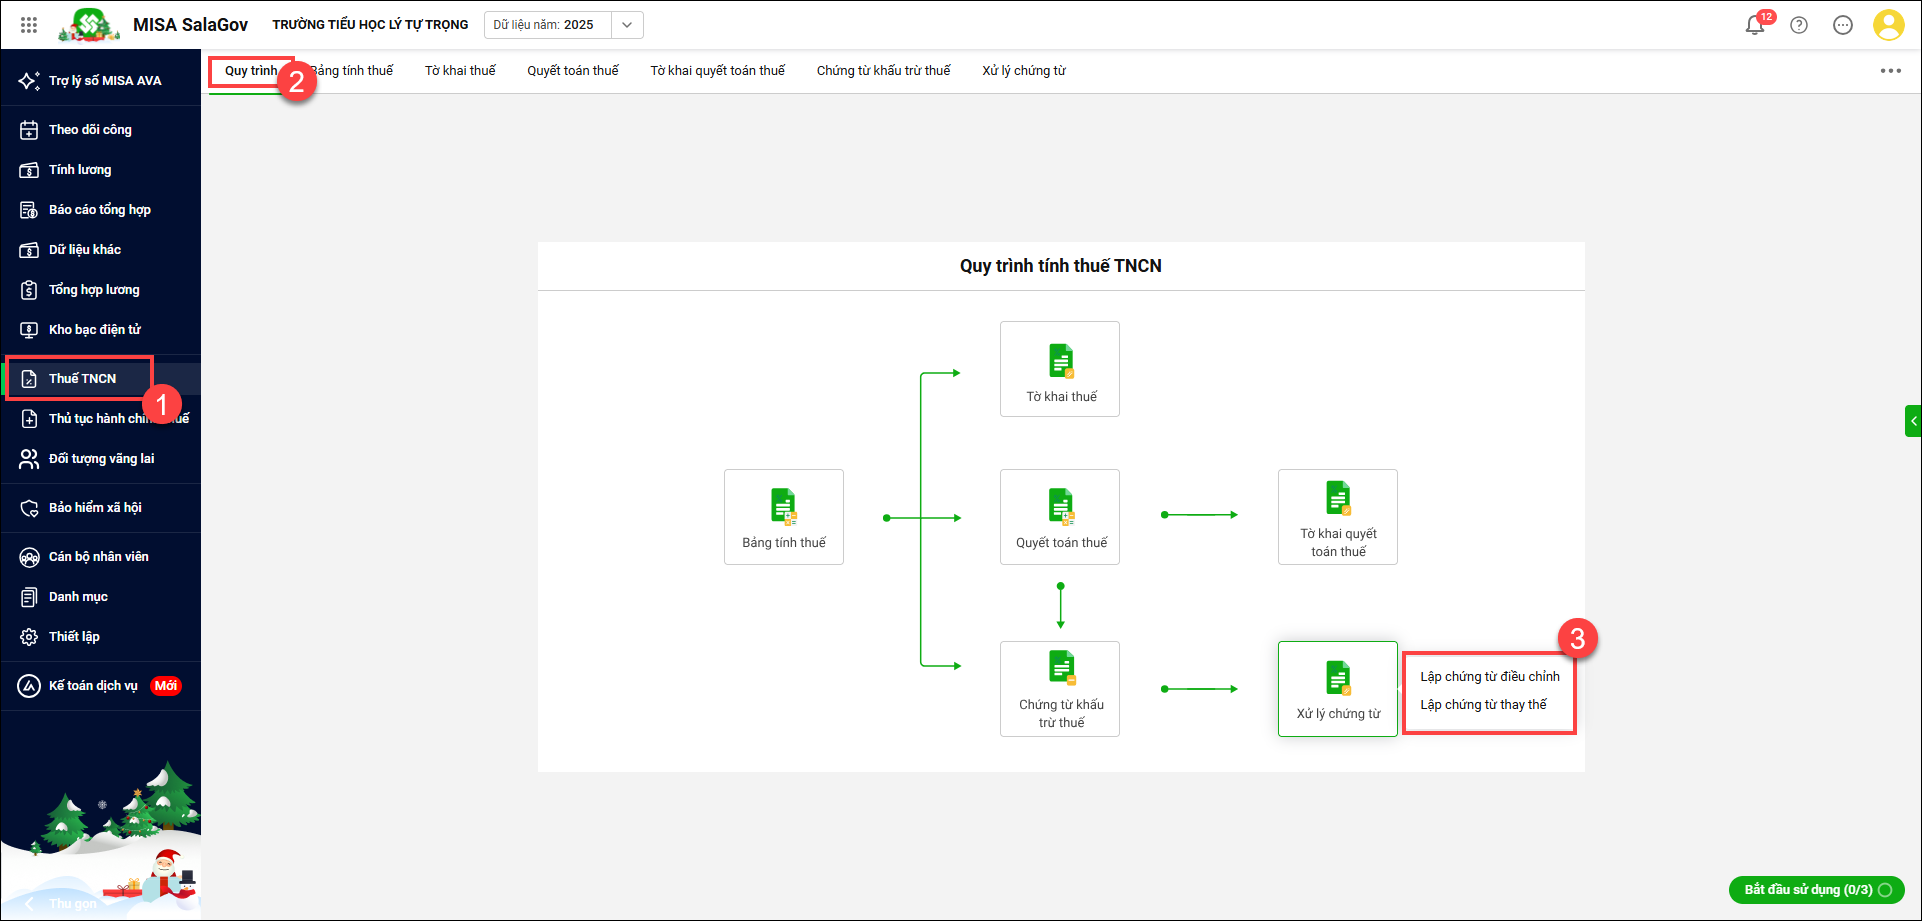Open Chứng từ khấu trừ thuế step
The image size is (1922, 921).
(x=1060, y=688)
